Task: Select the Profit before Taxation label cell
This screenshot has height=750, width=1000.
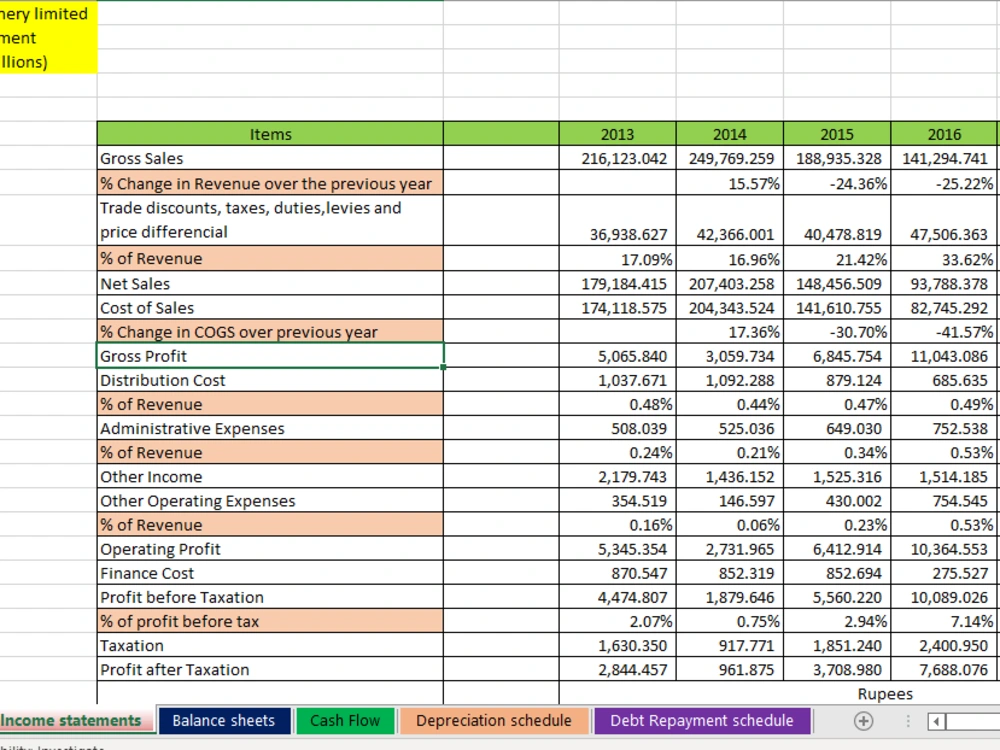Action: [270, 597]
